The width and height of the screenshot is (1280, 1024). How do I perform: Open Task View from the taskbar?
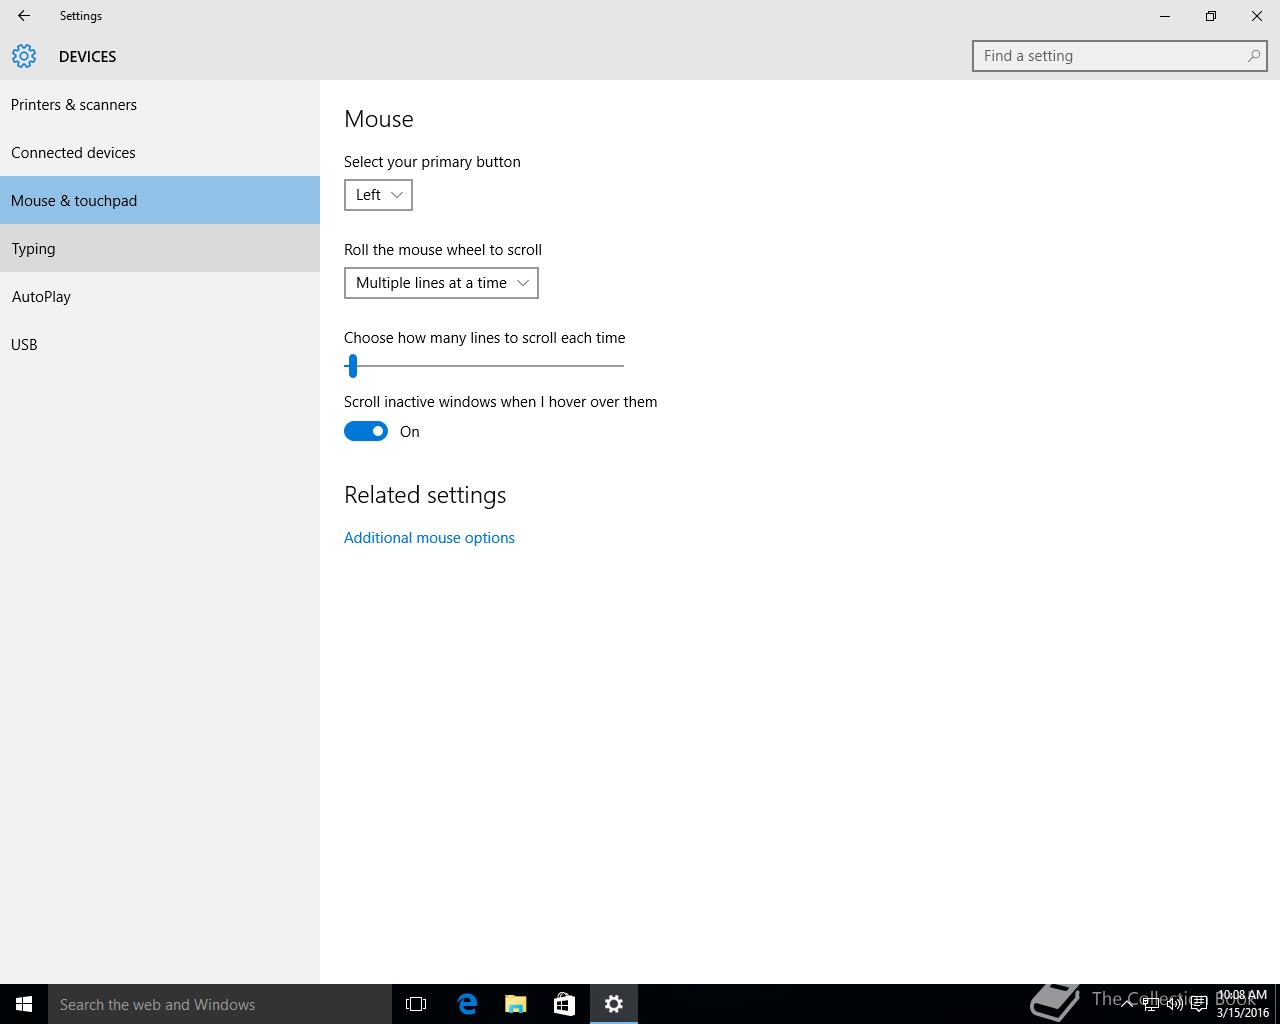416,1004
